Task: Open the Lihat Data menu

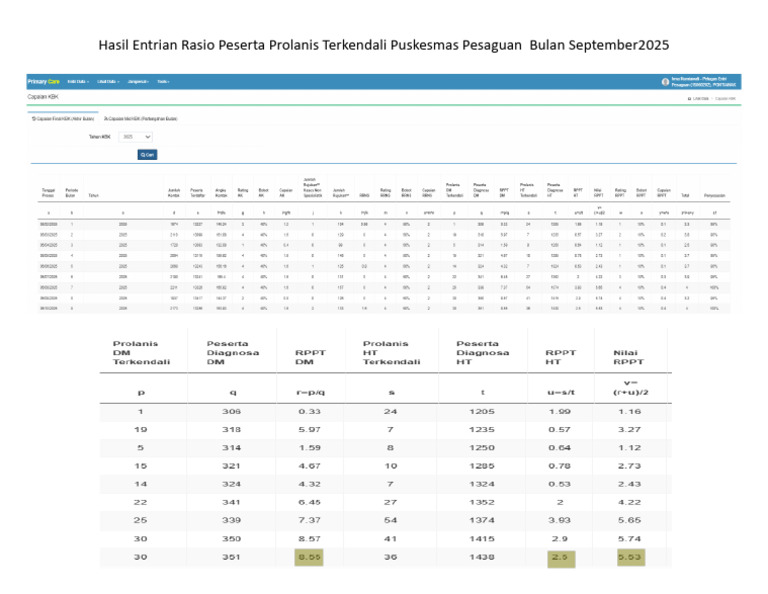Action: point(108,82)
